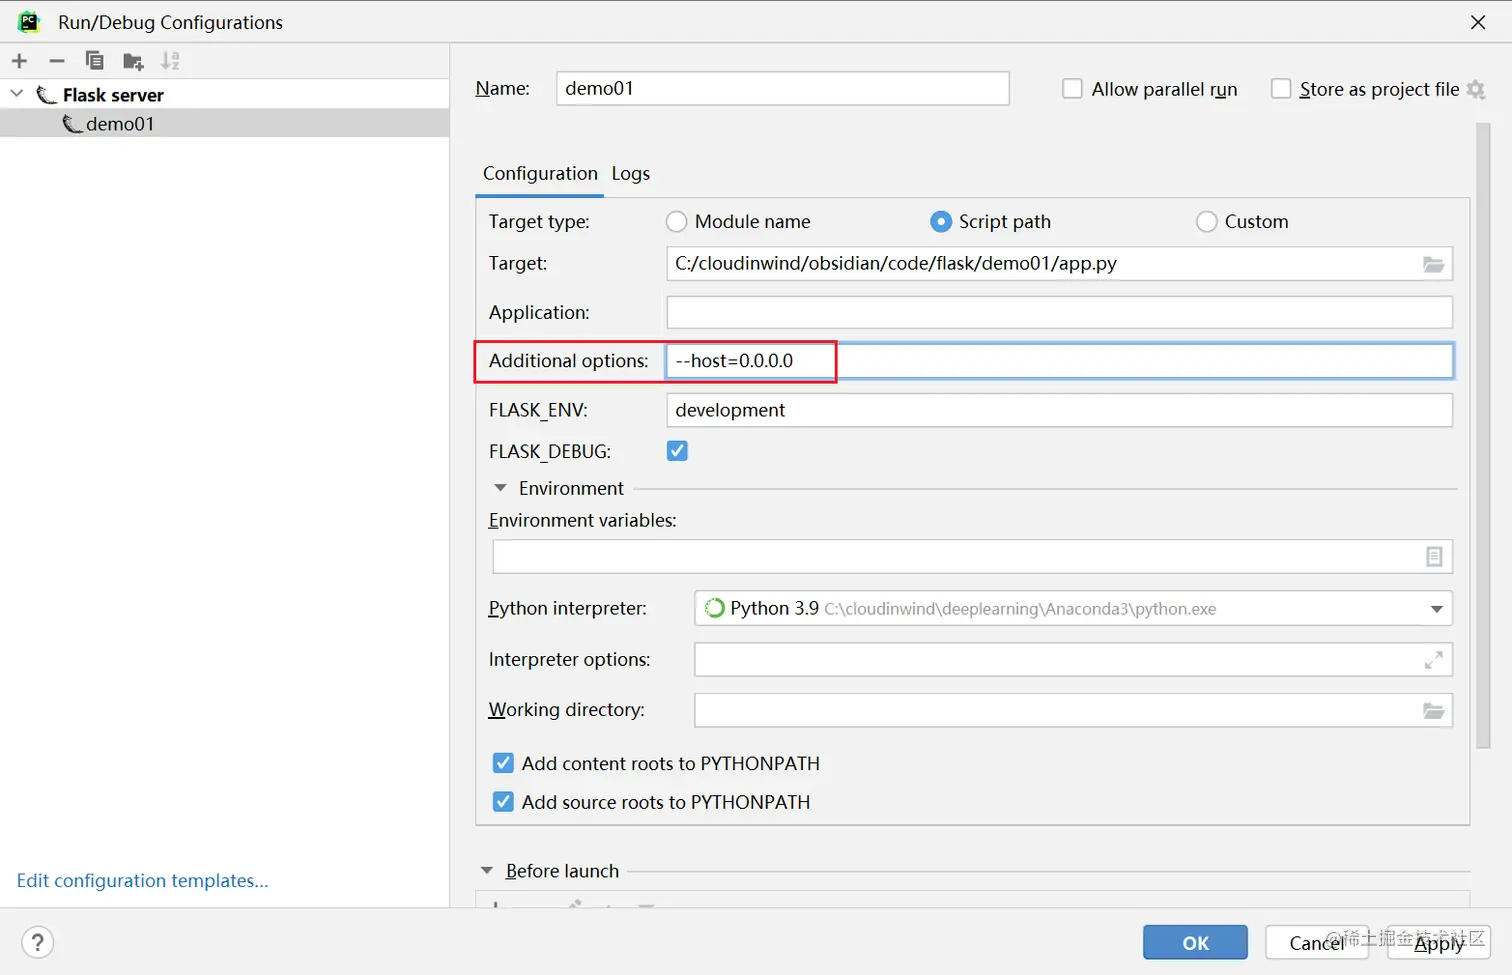
Task: Save configuration into a new folder
Action: [133, 62]
